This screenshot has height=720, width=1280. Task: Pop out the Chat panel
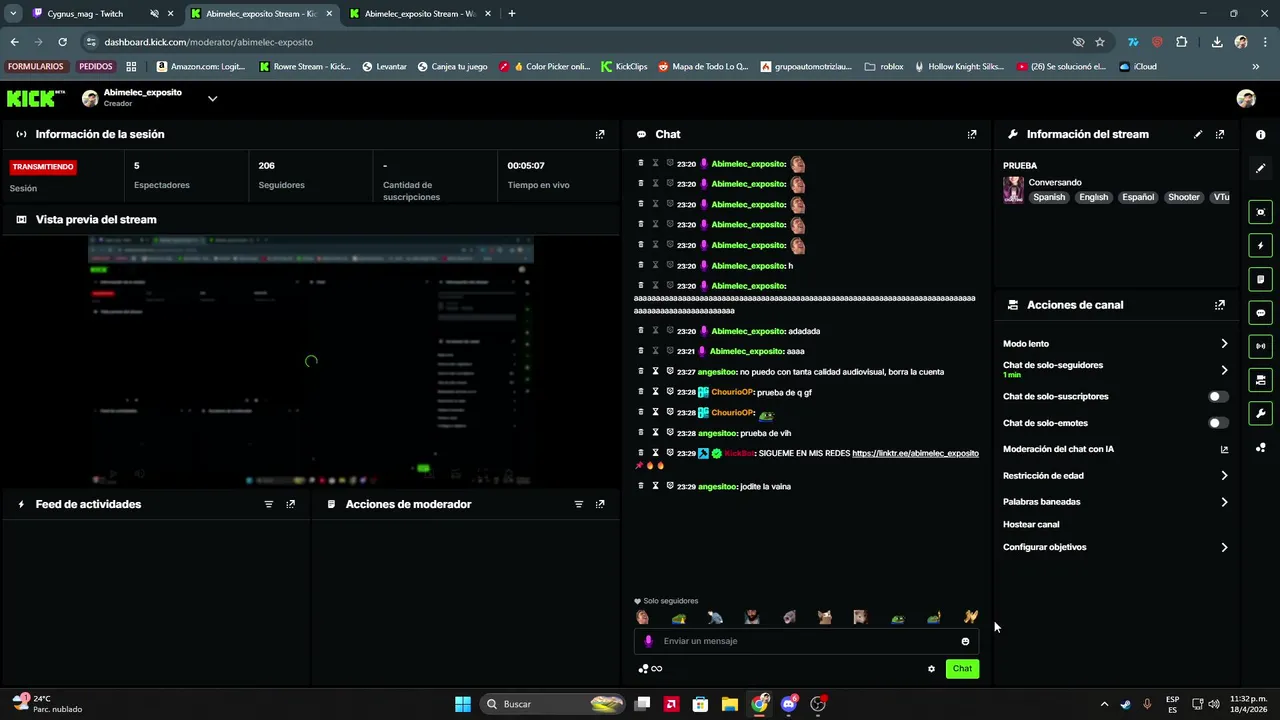tap(972, 134)
